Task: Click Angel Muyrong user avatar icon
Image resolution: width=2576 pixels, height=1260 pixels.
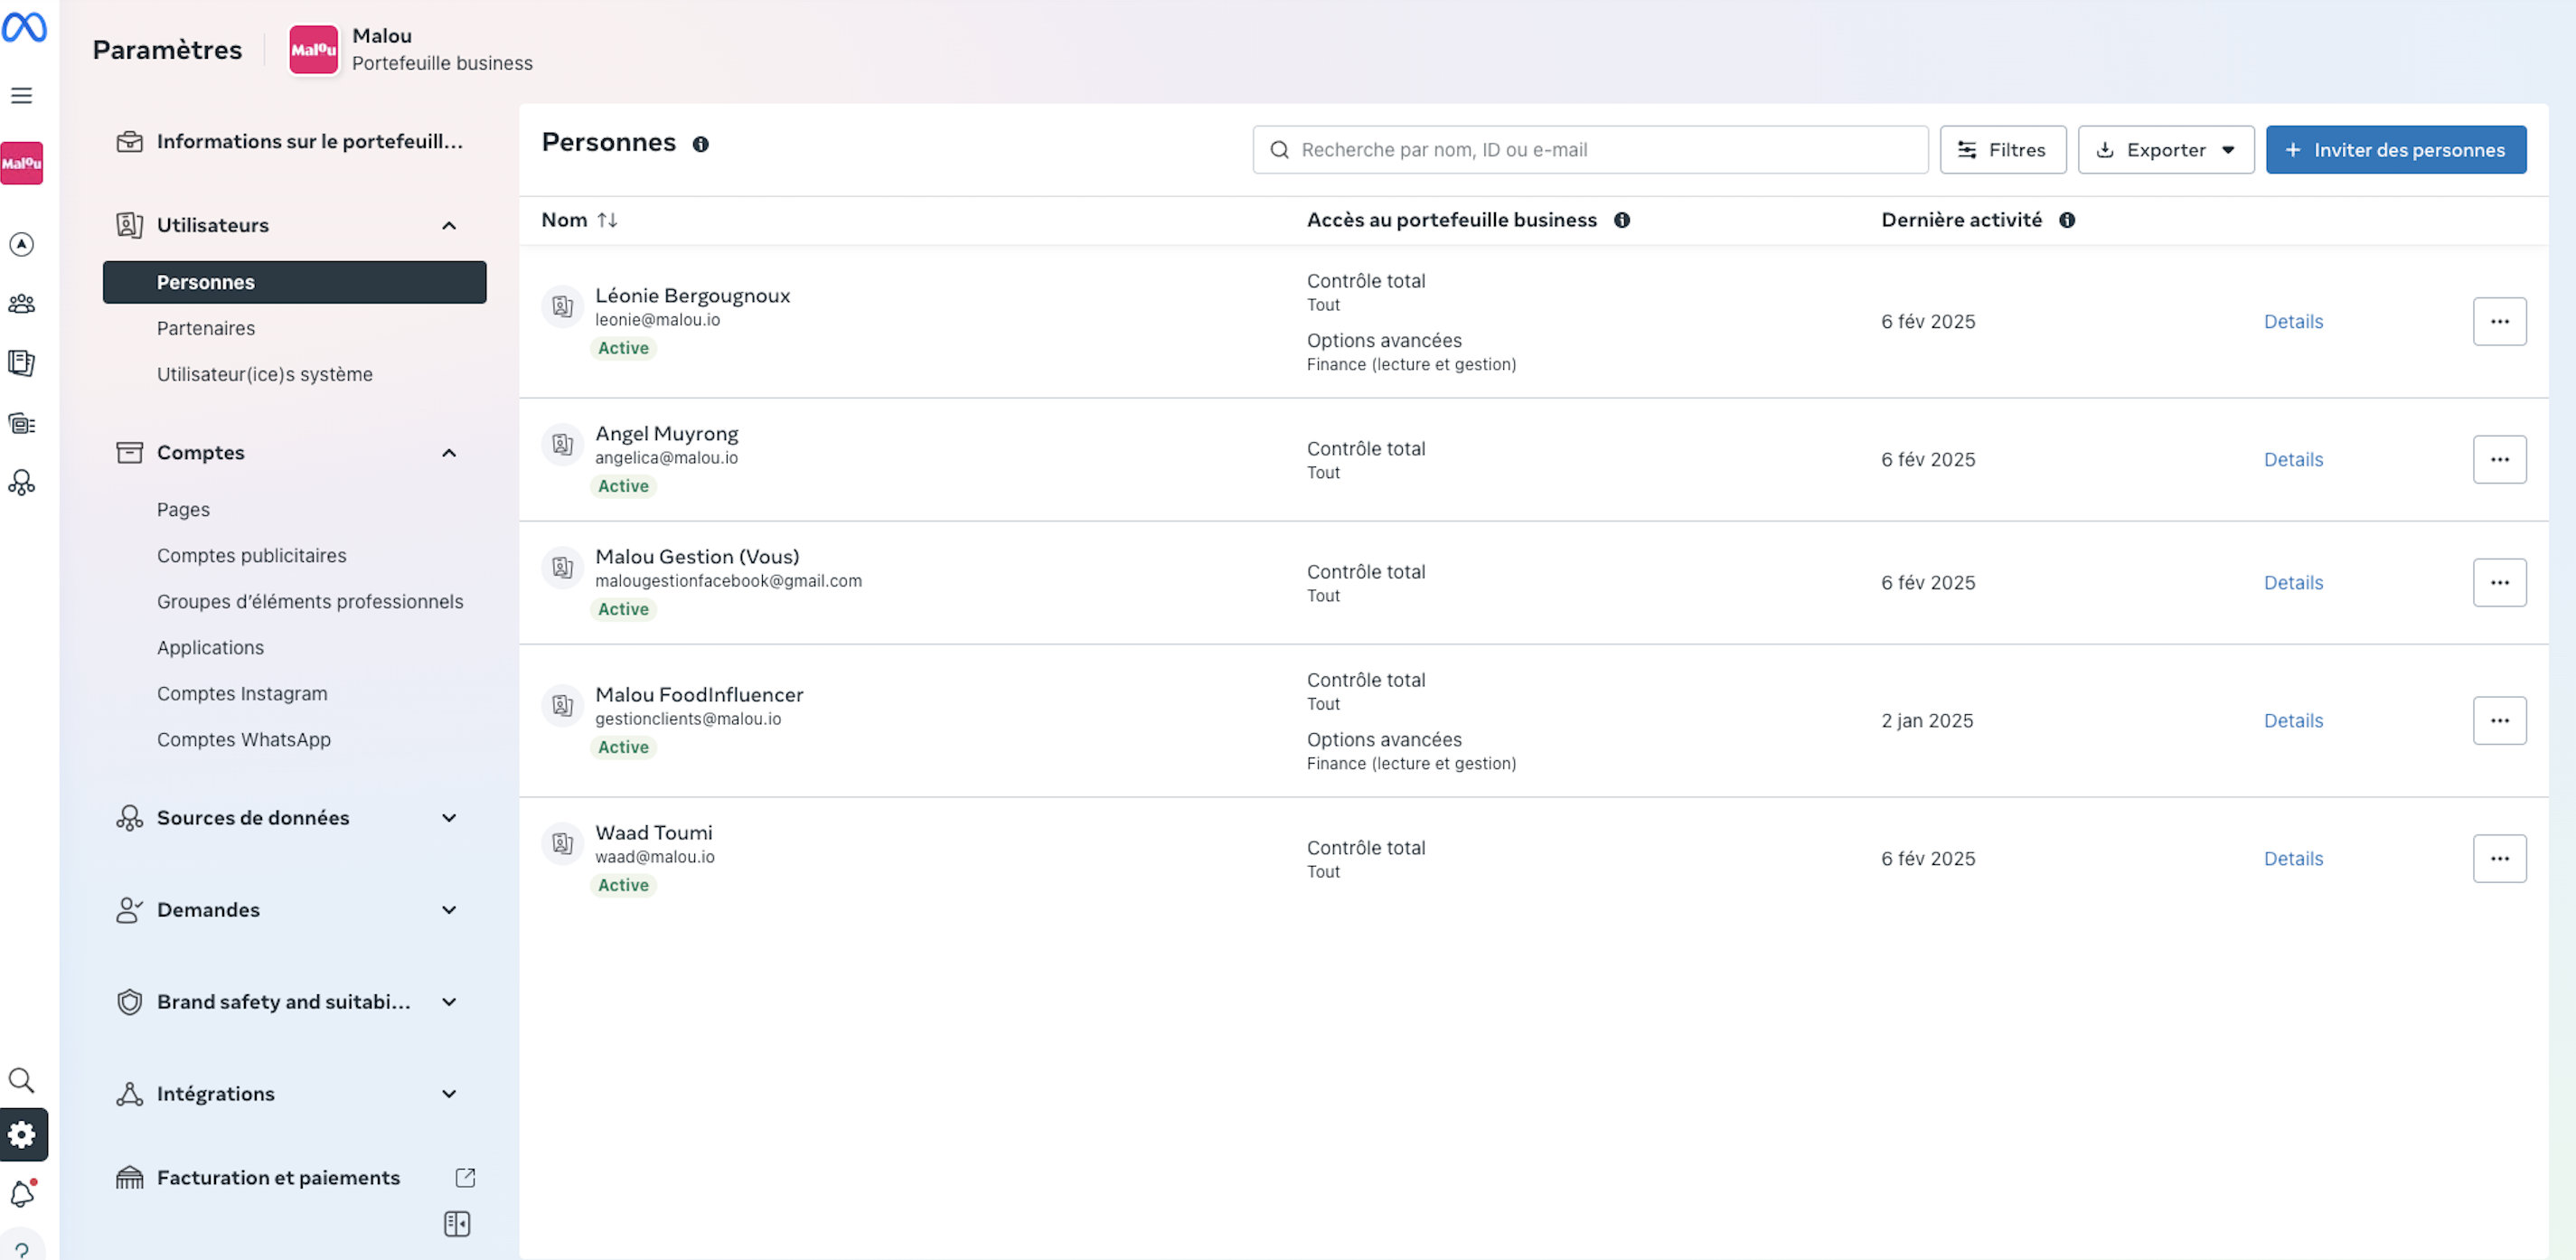Action: 562,444
